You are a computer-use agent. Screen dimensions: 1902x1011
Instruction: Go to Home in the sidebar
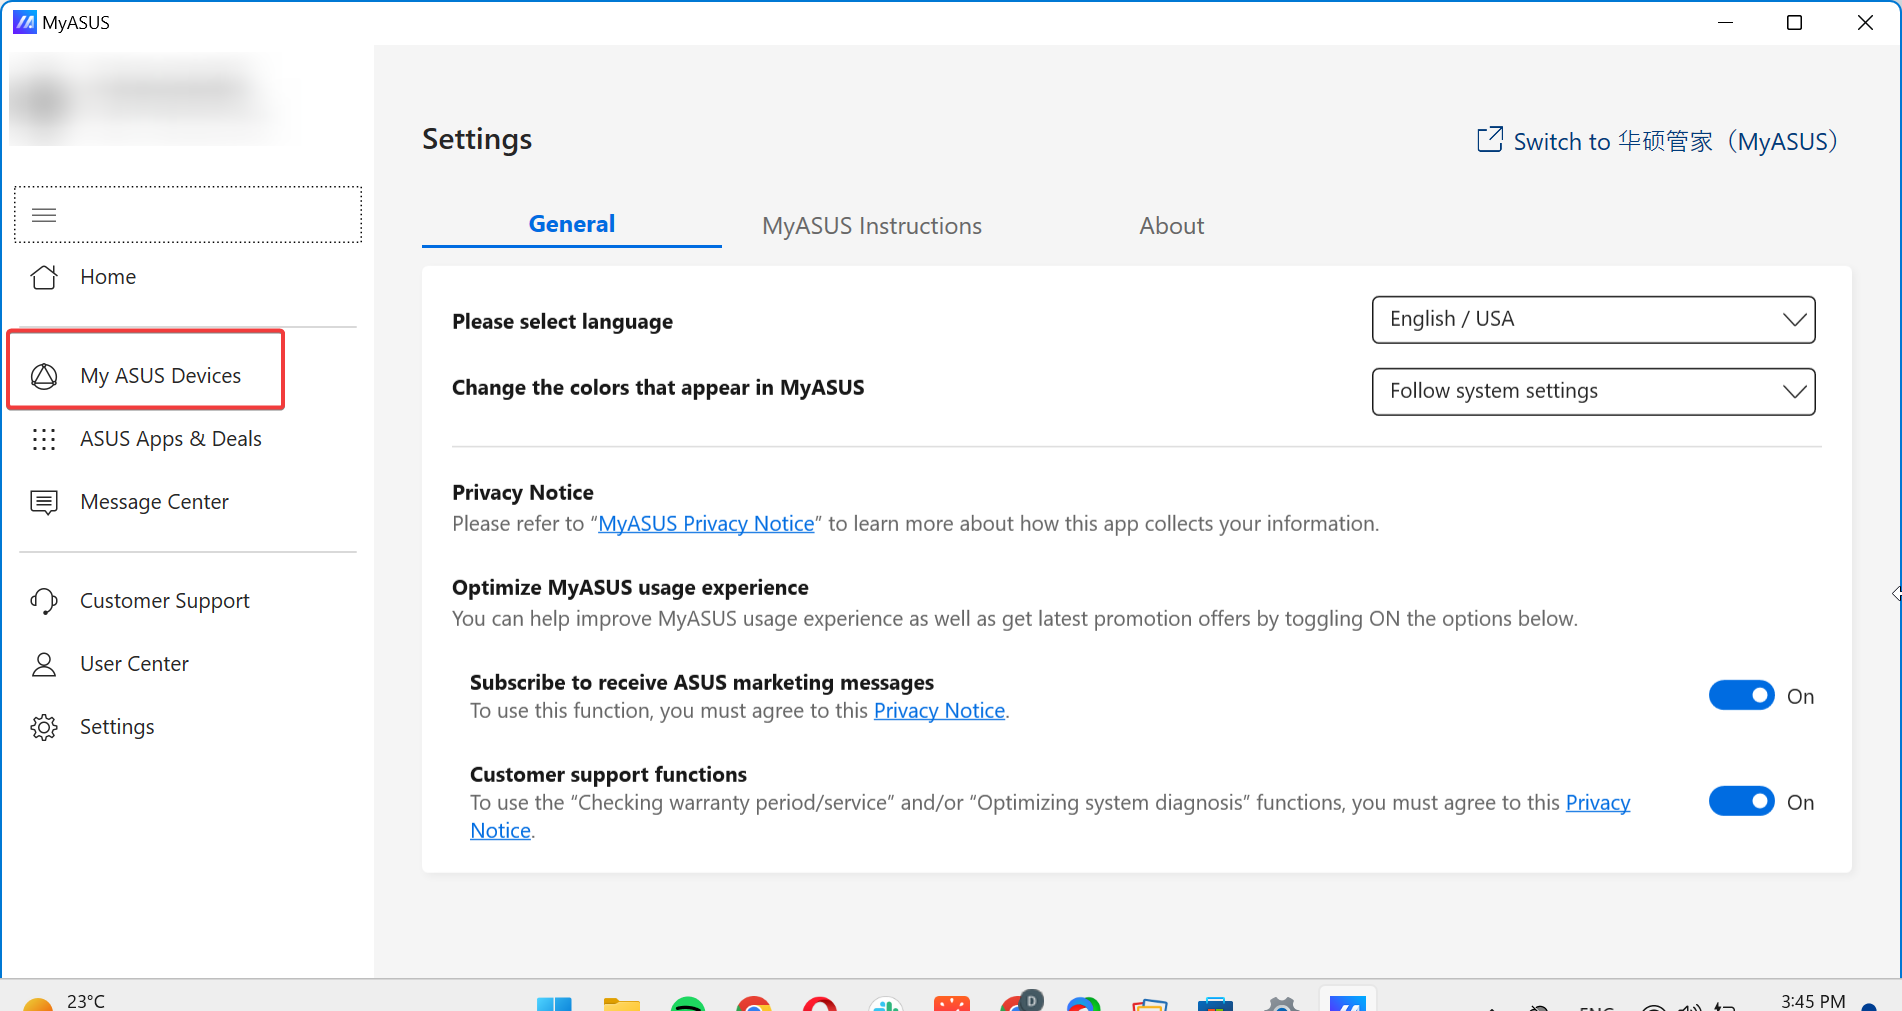coord(108,277)
